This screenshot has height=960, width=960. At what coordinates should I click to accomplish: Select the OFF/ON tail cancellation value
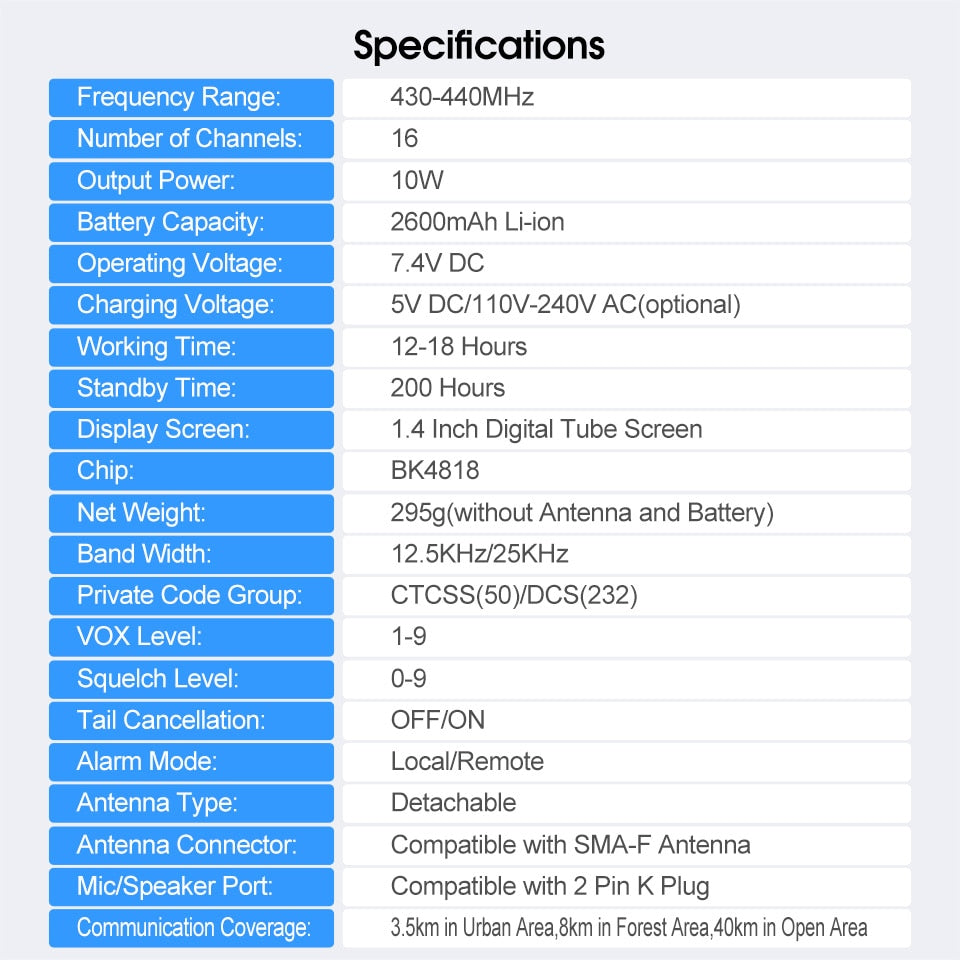coord(438,720)
